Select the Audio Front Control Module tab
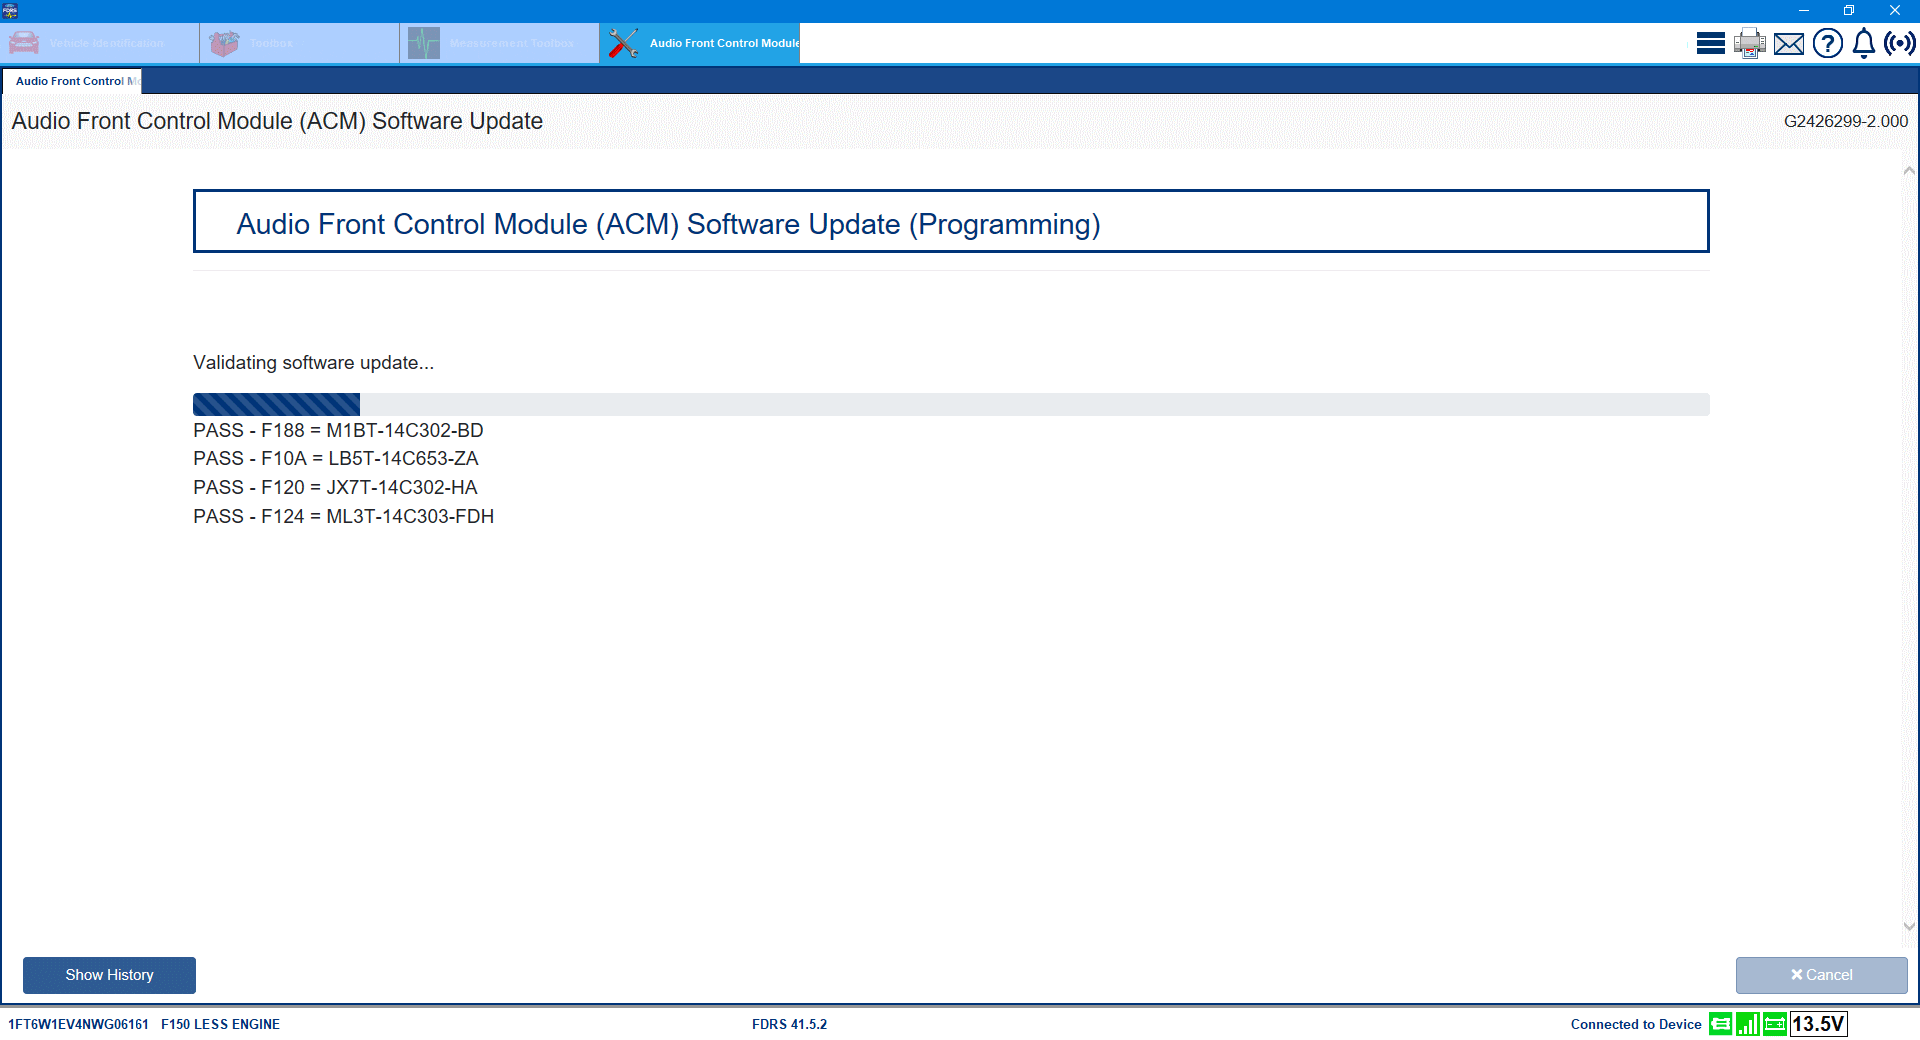Image resolution: width=1920 pixels, height=1040 pixels. pos(723,43)
